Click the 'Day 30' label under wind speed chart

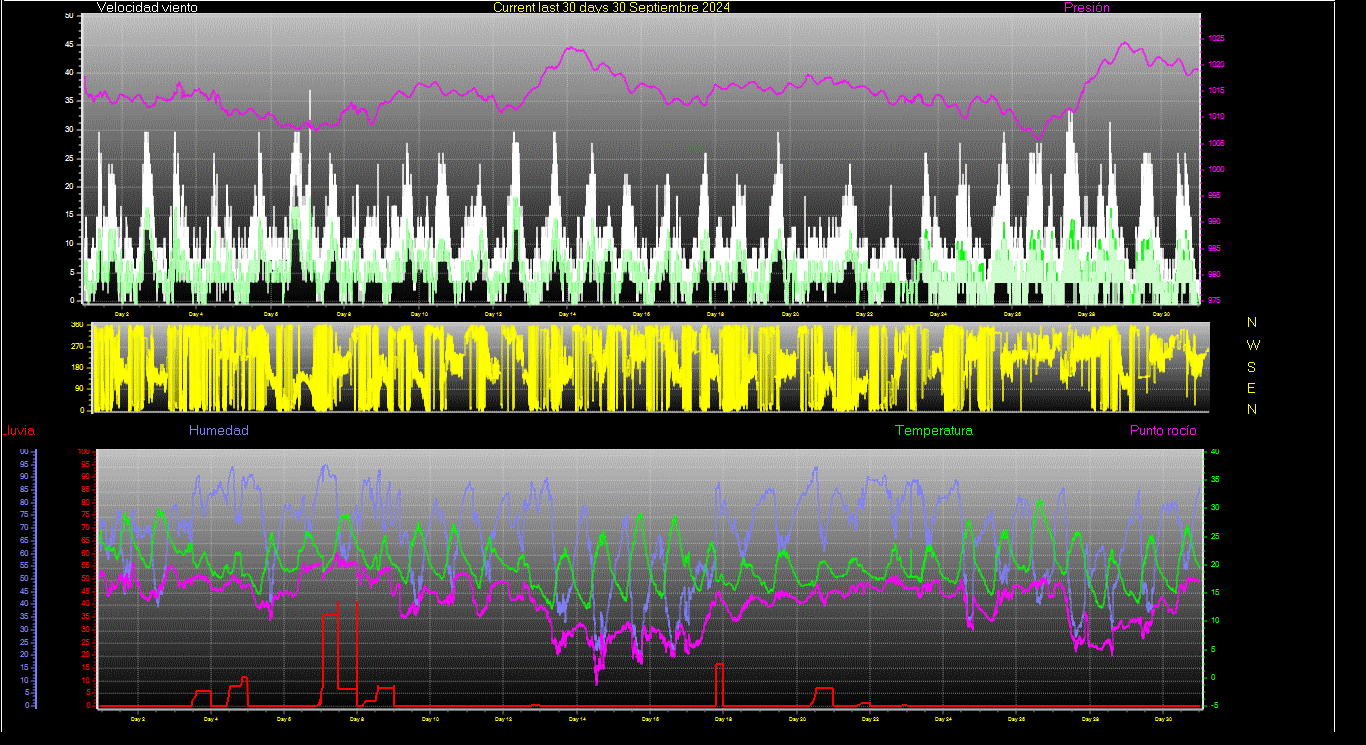click(1161, 314)
